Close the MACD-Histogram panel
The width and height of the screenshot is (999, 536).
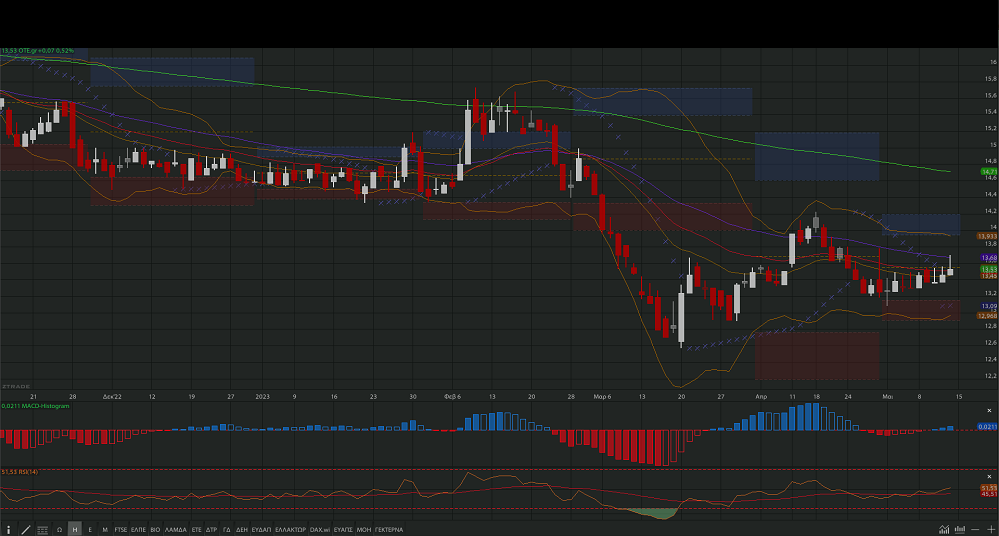tap(989, 410)
